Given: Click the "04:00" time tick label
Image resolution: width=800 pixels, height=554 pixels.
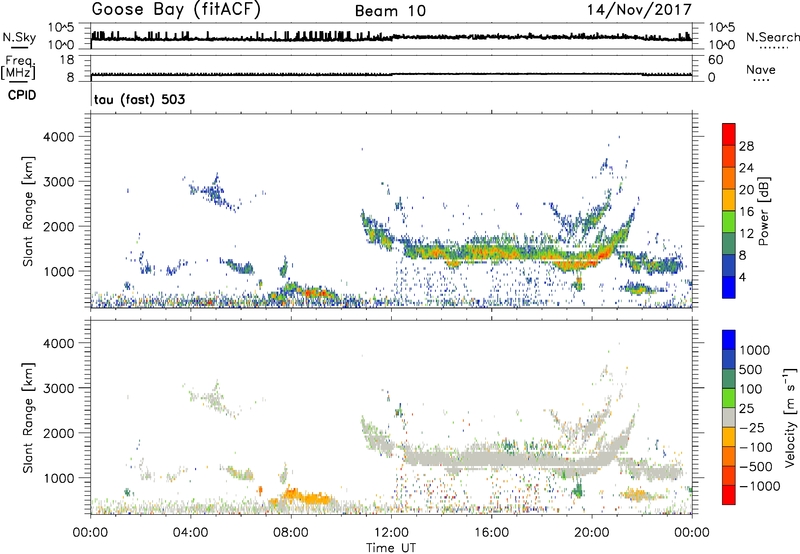Looking at the screenshot, I should (190, 533).
